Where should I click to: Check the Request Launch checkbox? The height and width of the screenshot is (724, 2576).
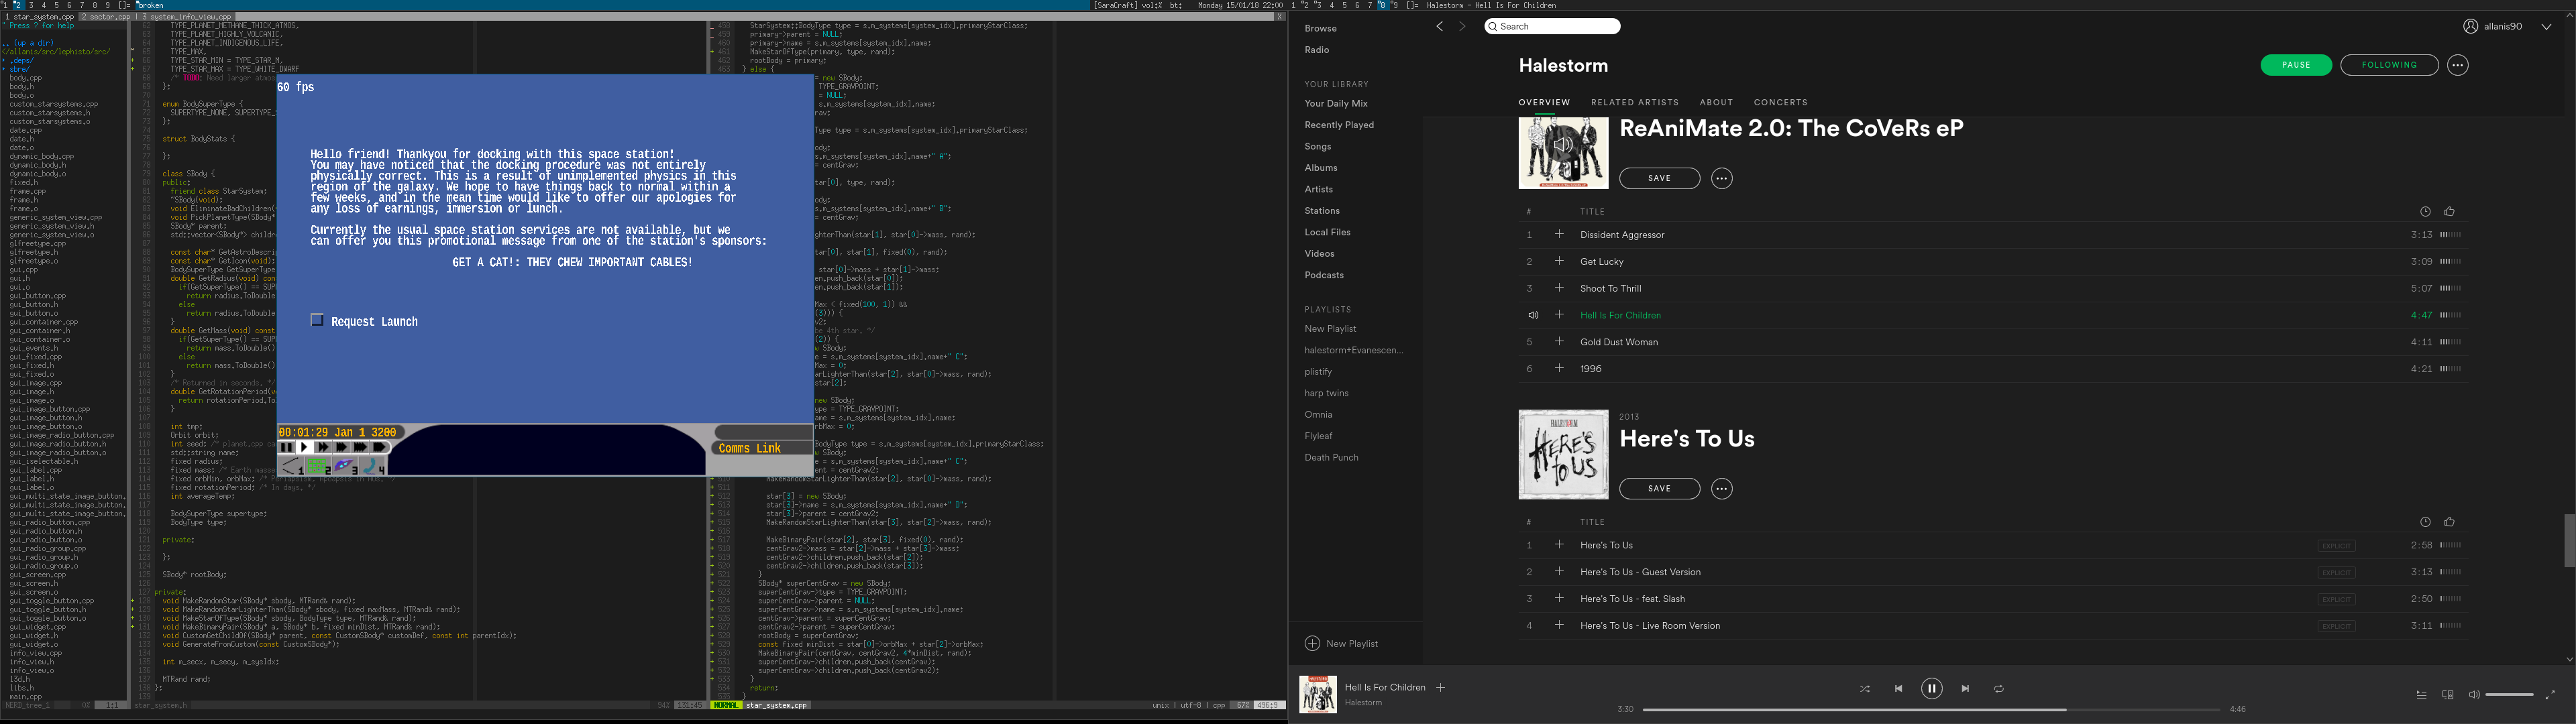click(x=317, y=320)
